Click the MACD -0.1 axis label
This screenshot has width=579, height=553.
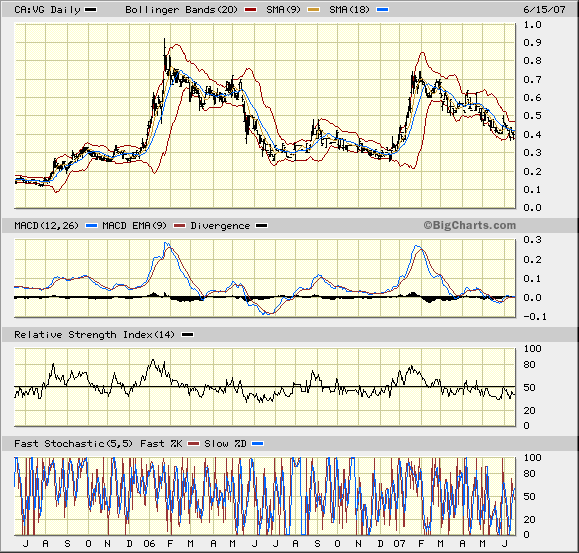tap(535, 317)
